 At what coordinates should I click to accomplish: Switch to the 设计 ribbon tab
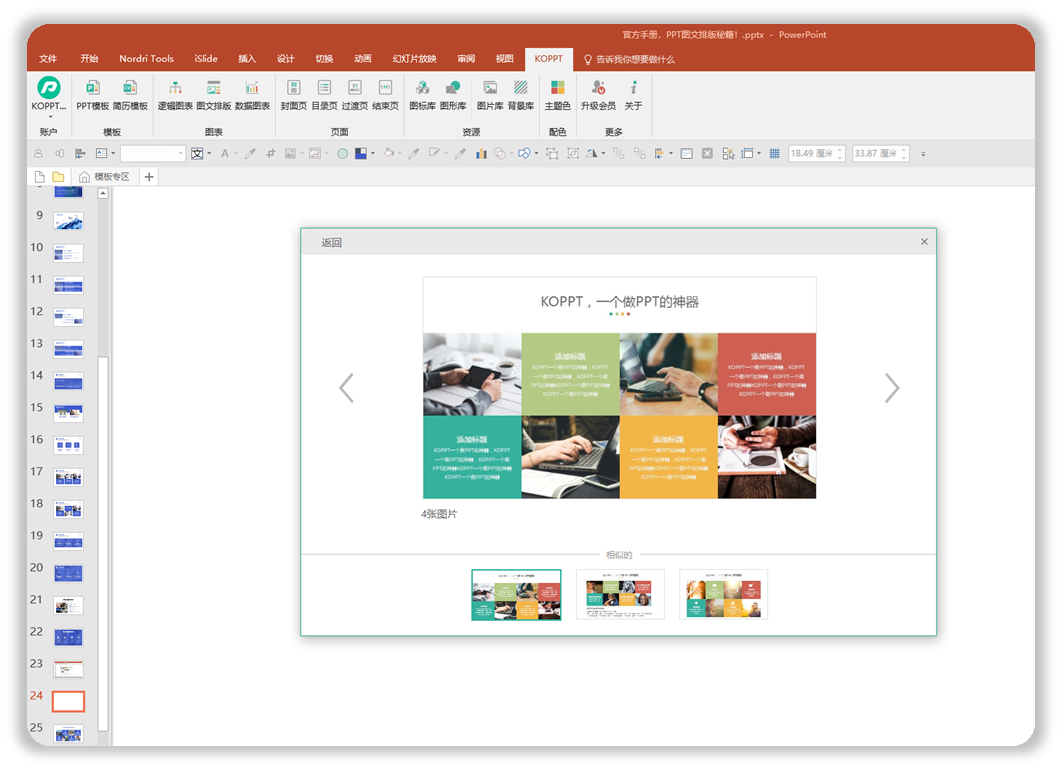point(286,59)
